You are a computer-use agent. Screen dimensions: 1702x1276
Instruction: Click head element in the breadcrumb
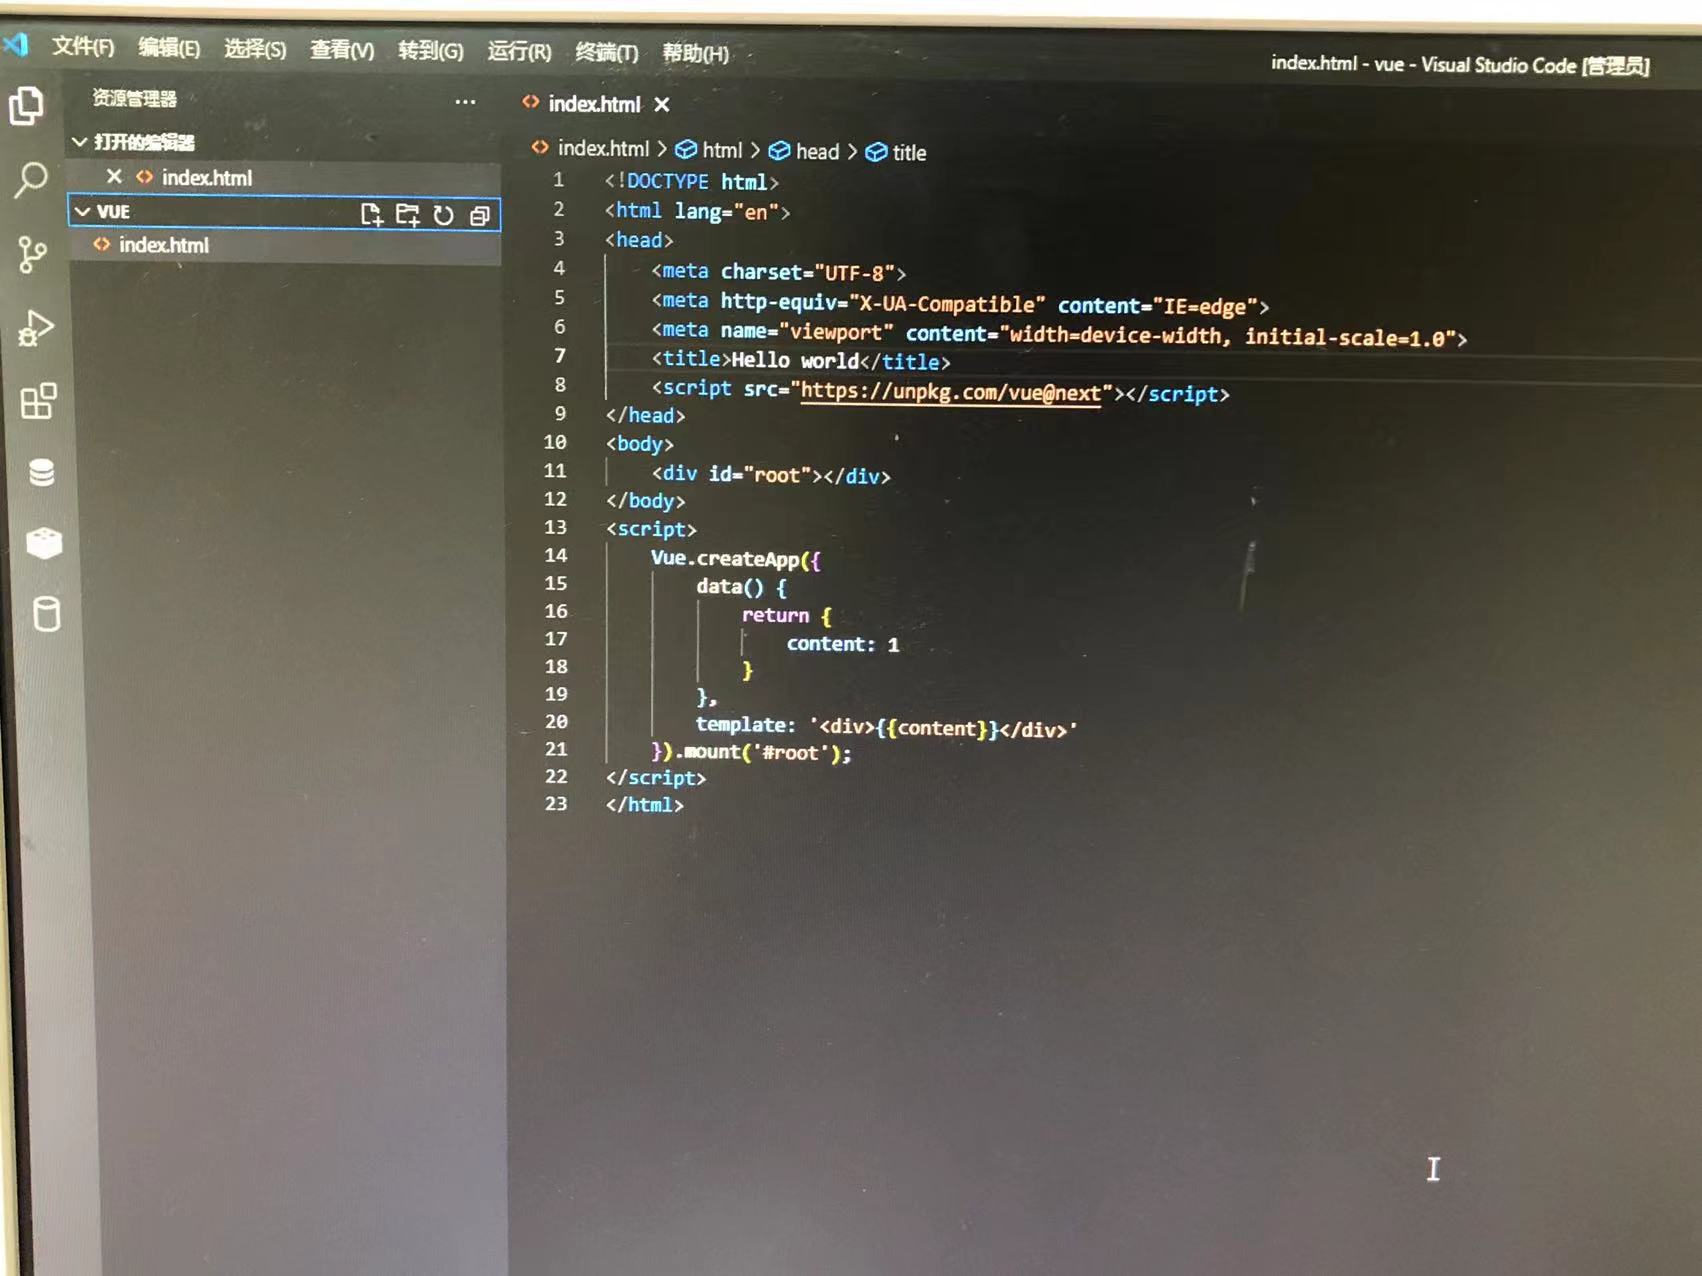coord(817,151)
